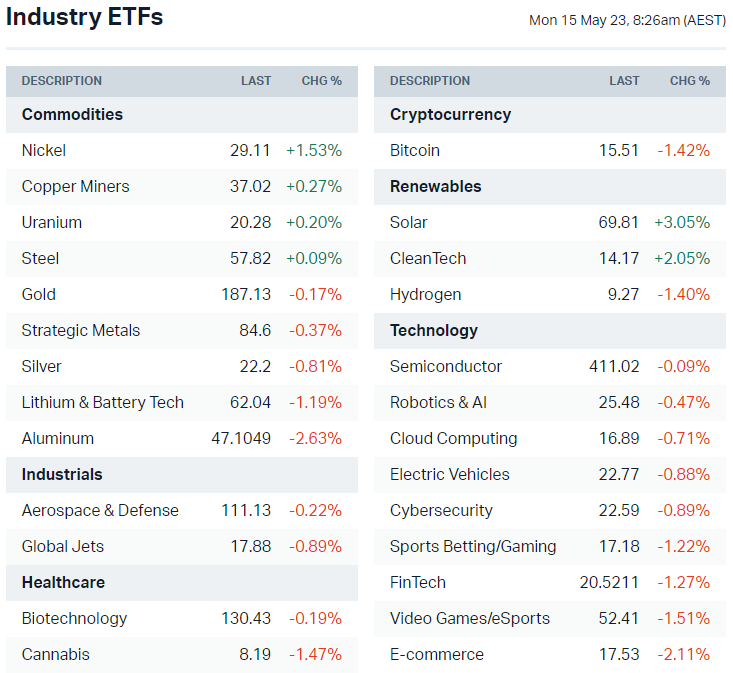The height and width of the screenshot is (673, 733).
Task: Select the Uranium ETF row
Action: (52, 222)
